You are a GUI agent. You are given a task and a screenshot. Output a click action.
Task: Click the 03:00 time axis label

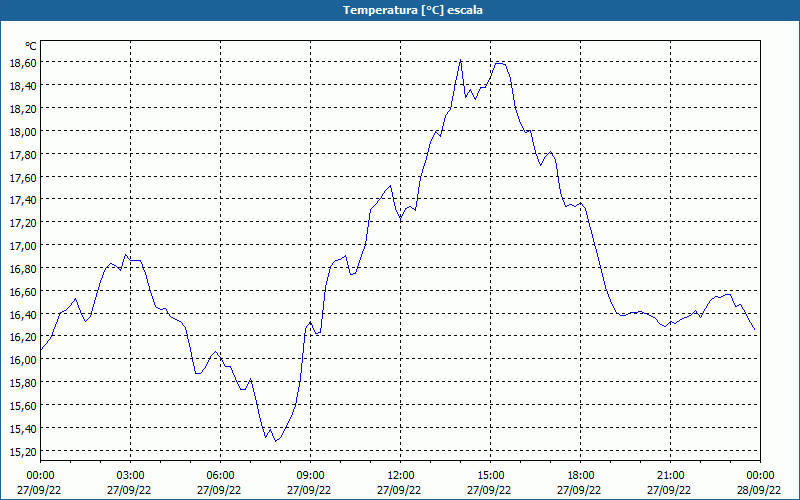coord(130,476)
